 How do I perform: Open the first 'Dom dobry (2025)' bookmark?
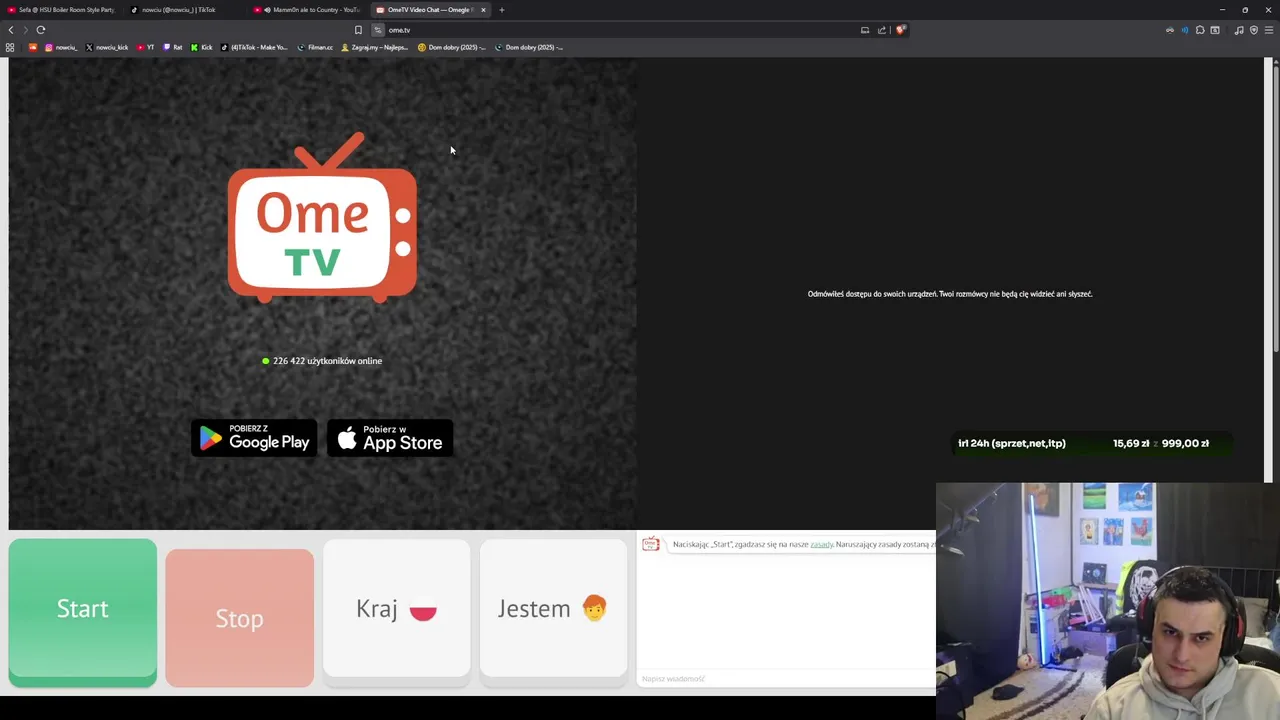click(451, 47)
